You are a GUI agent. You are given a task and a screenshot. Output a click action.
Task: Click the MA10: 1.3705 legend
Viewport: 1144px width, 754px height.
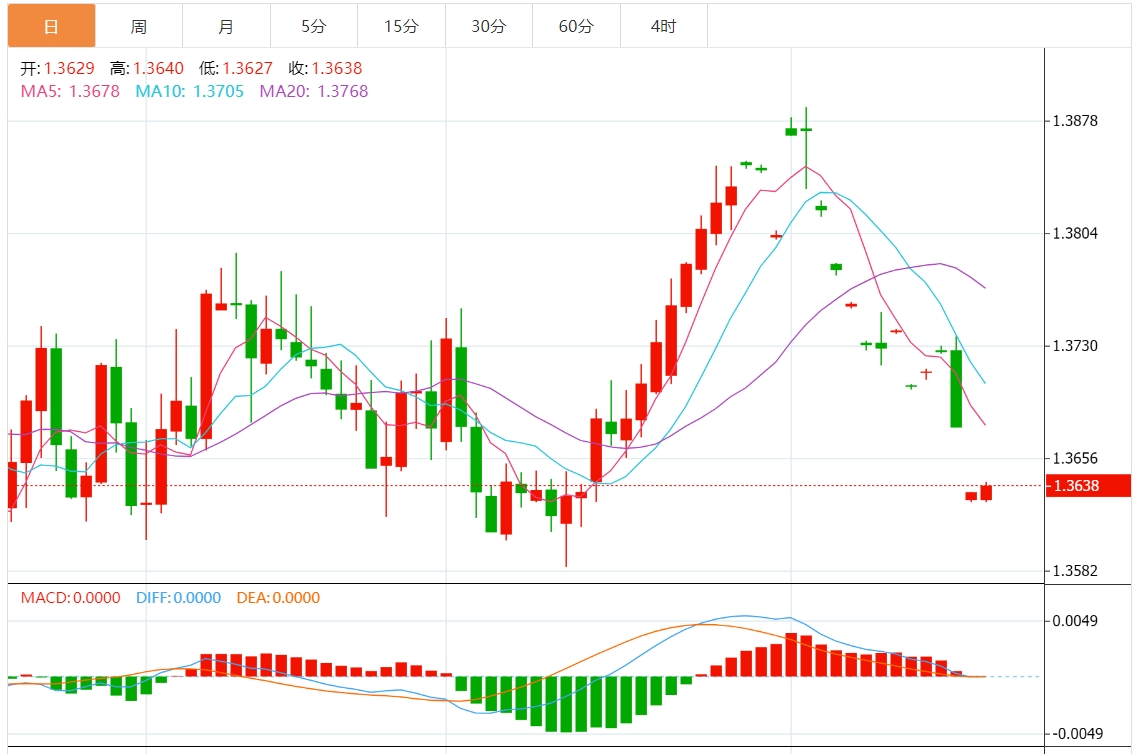pos(190,91)
